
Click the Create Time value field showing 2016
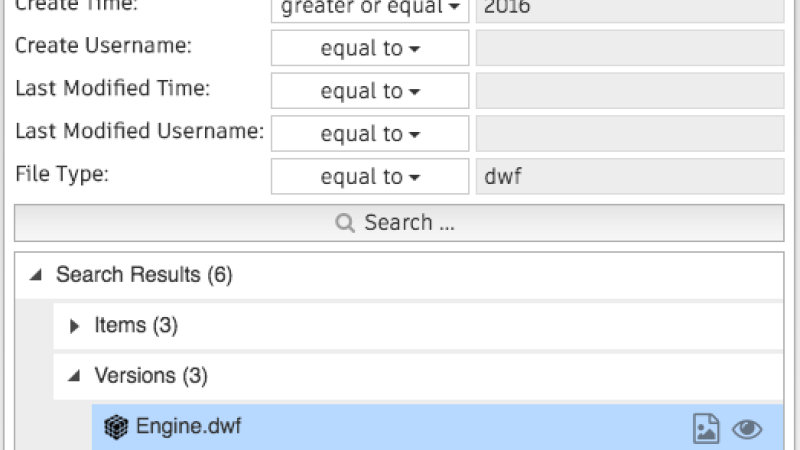pos(630,9)
